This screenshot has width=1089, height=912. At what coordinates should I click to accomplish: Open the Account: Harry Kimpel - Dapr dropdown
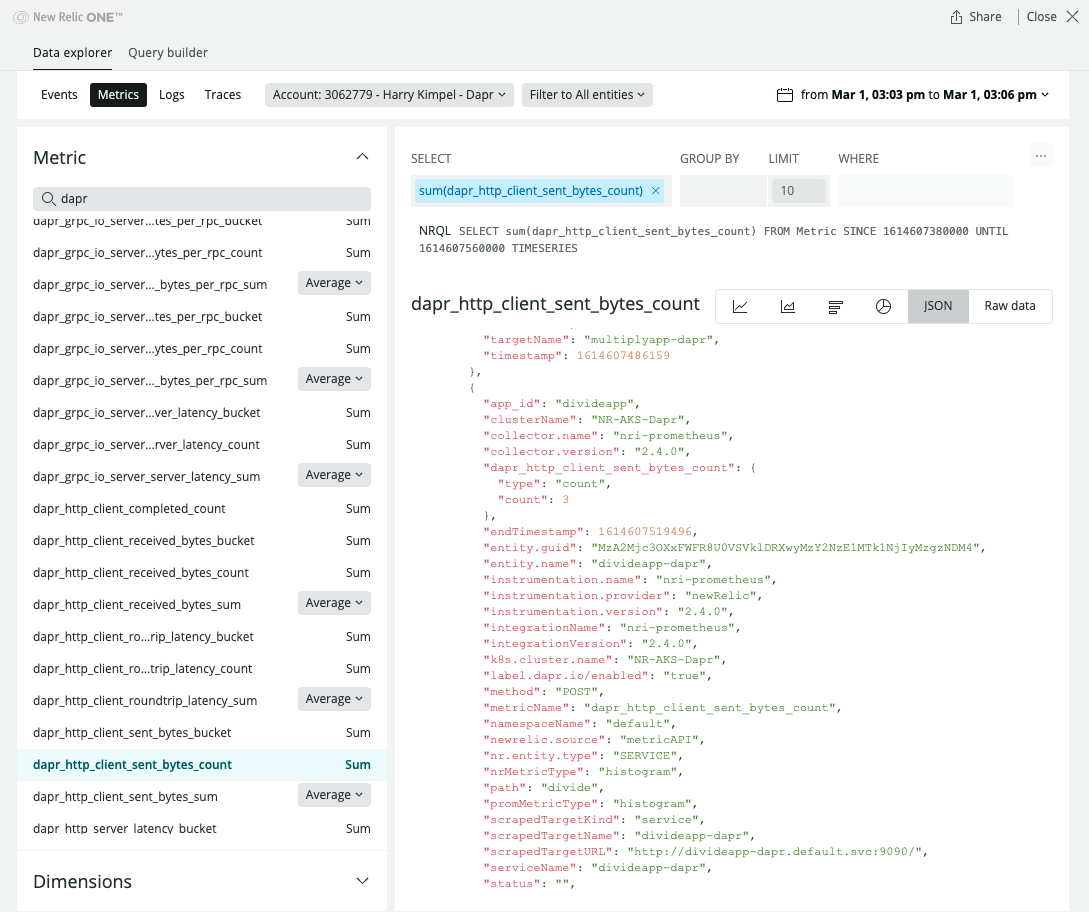[389, 94]
